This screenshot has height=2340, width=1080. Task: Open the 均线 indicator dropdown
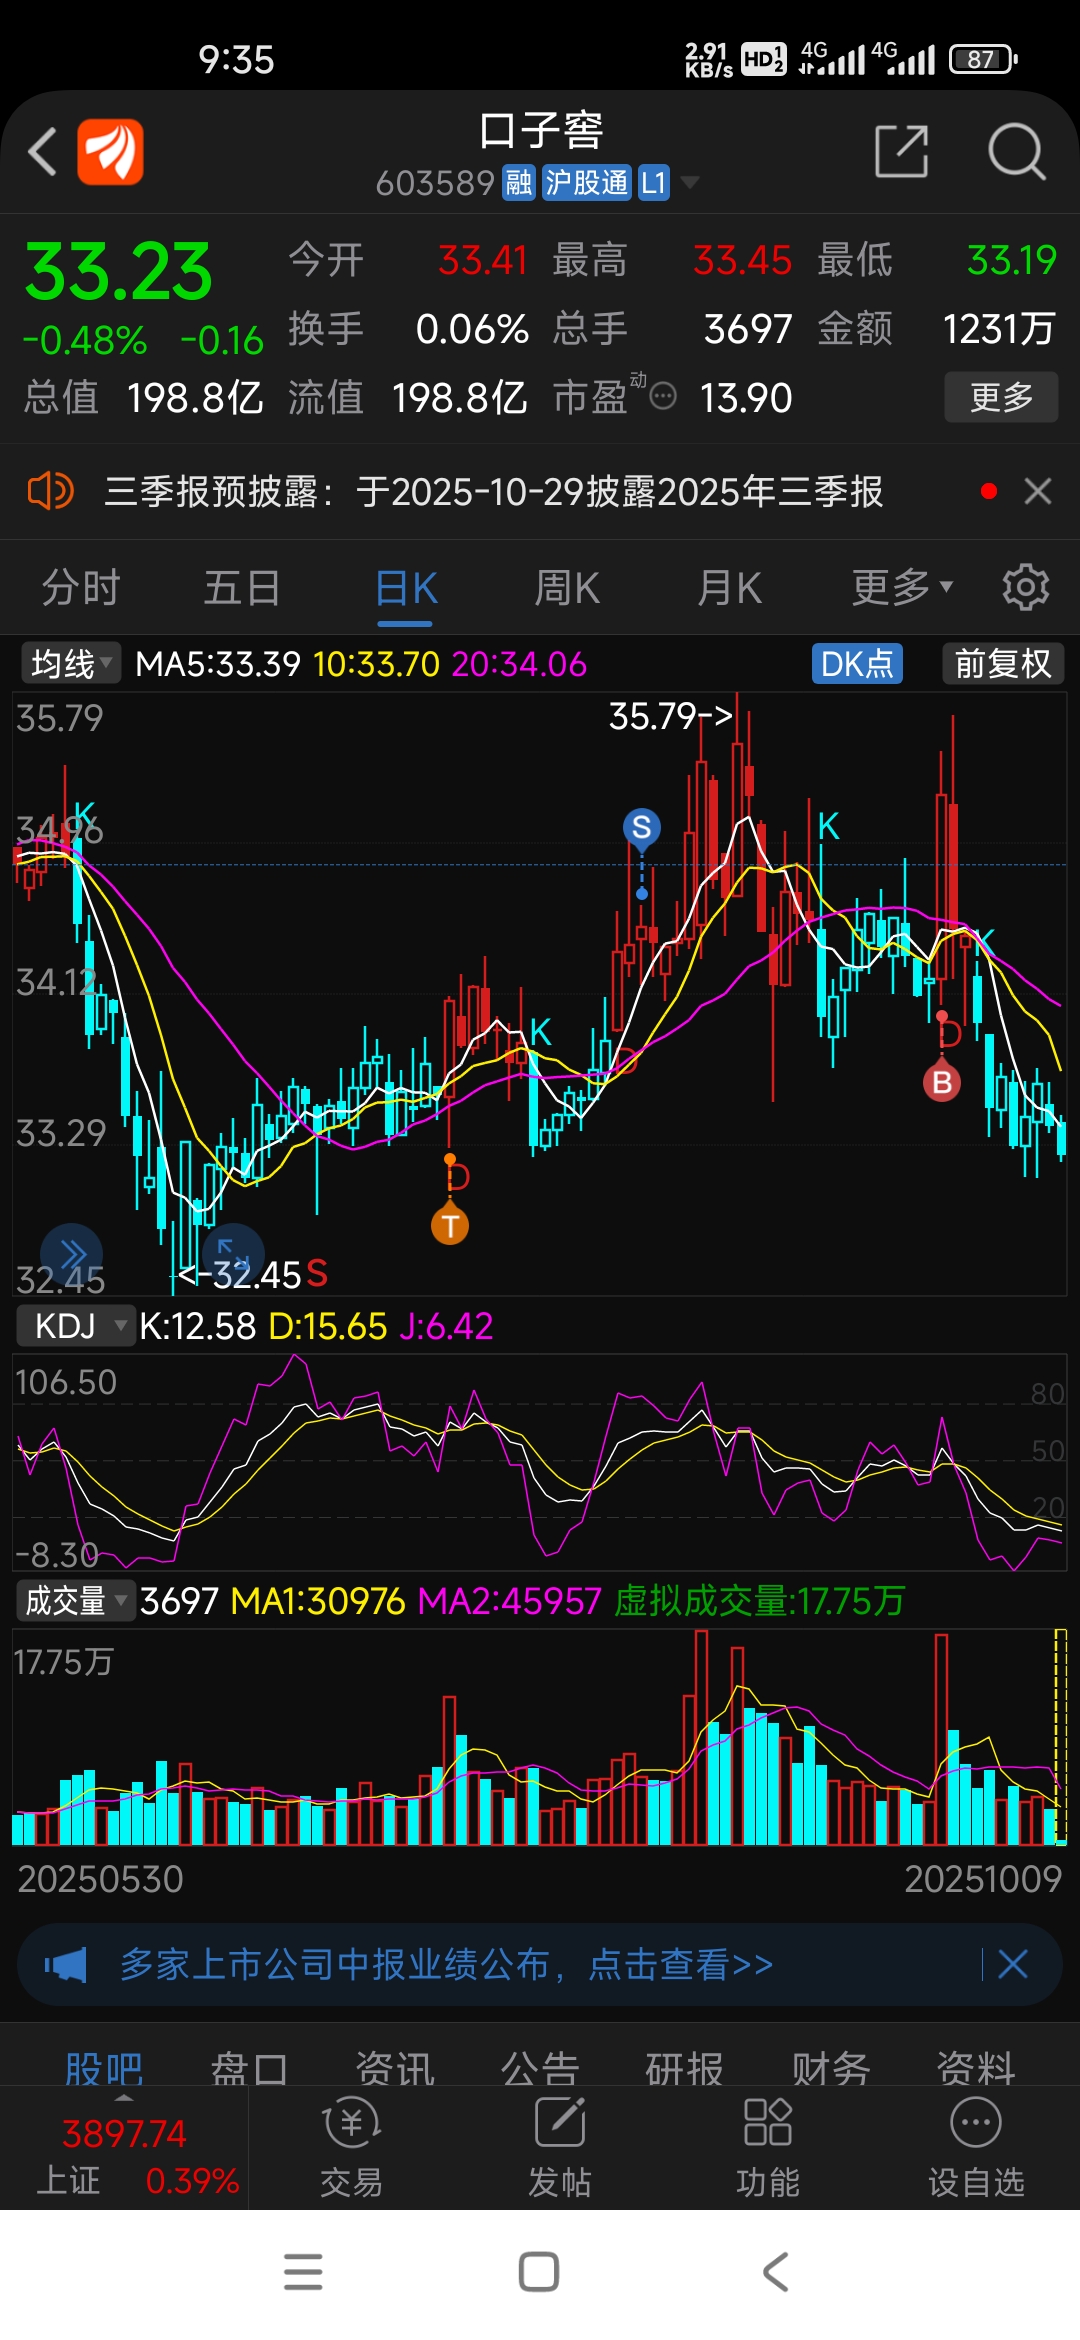tap(70, 663)
